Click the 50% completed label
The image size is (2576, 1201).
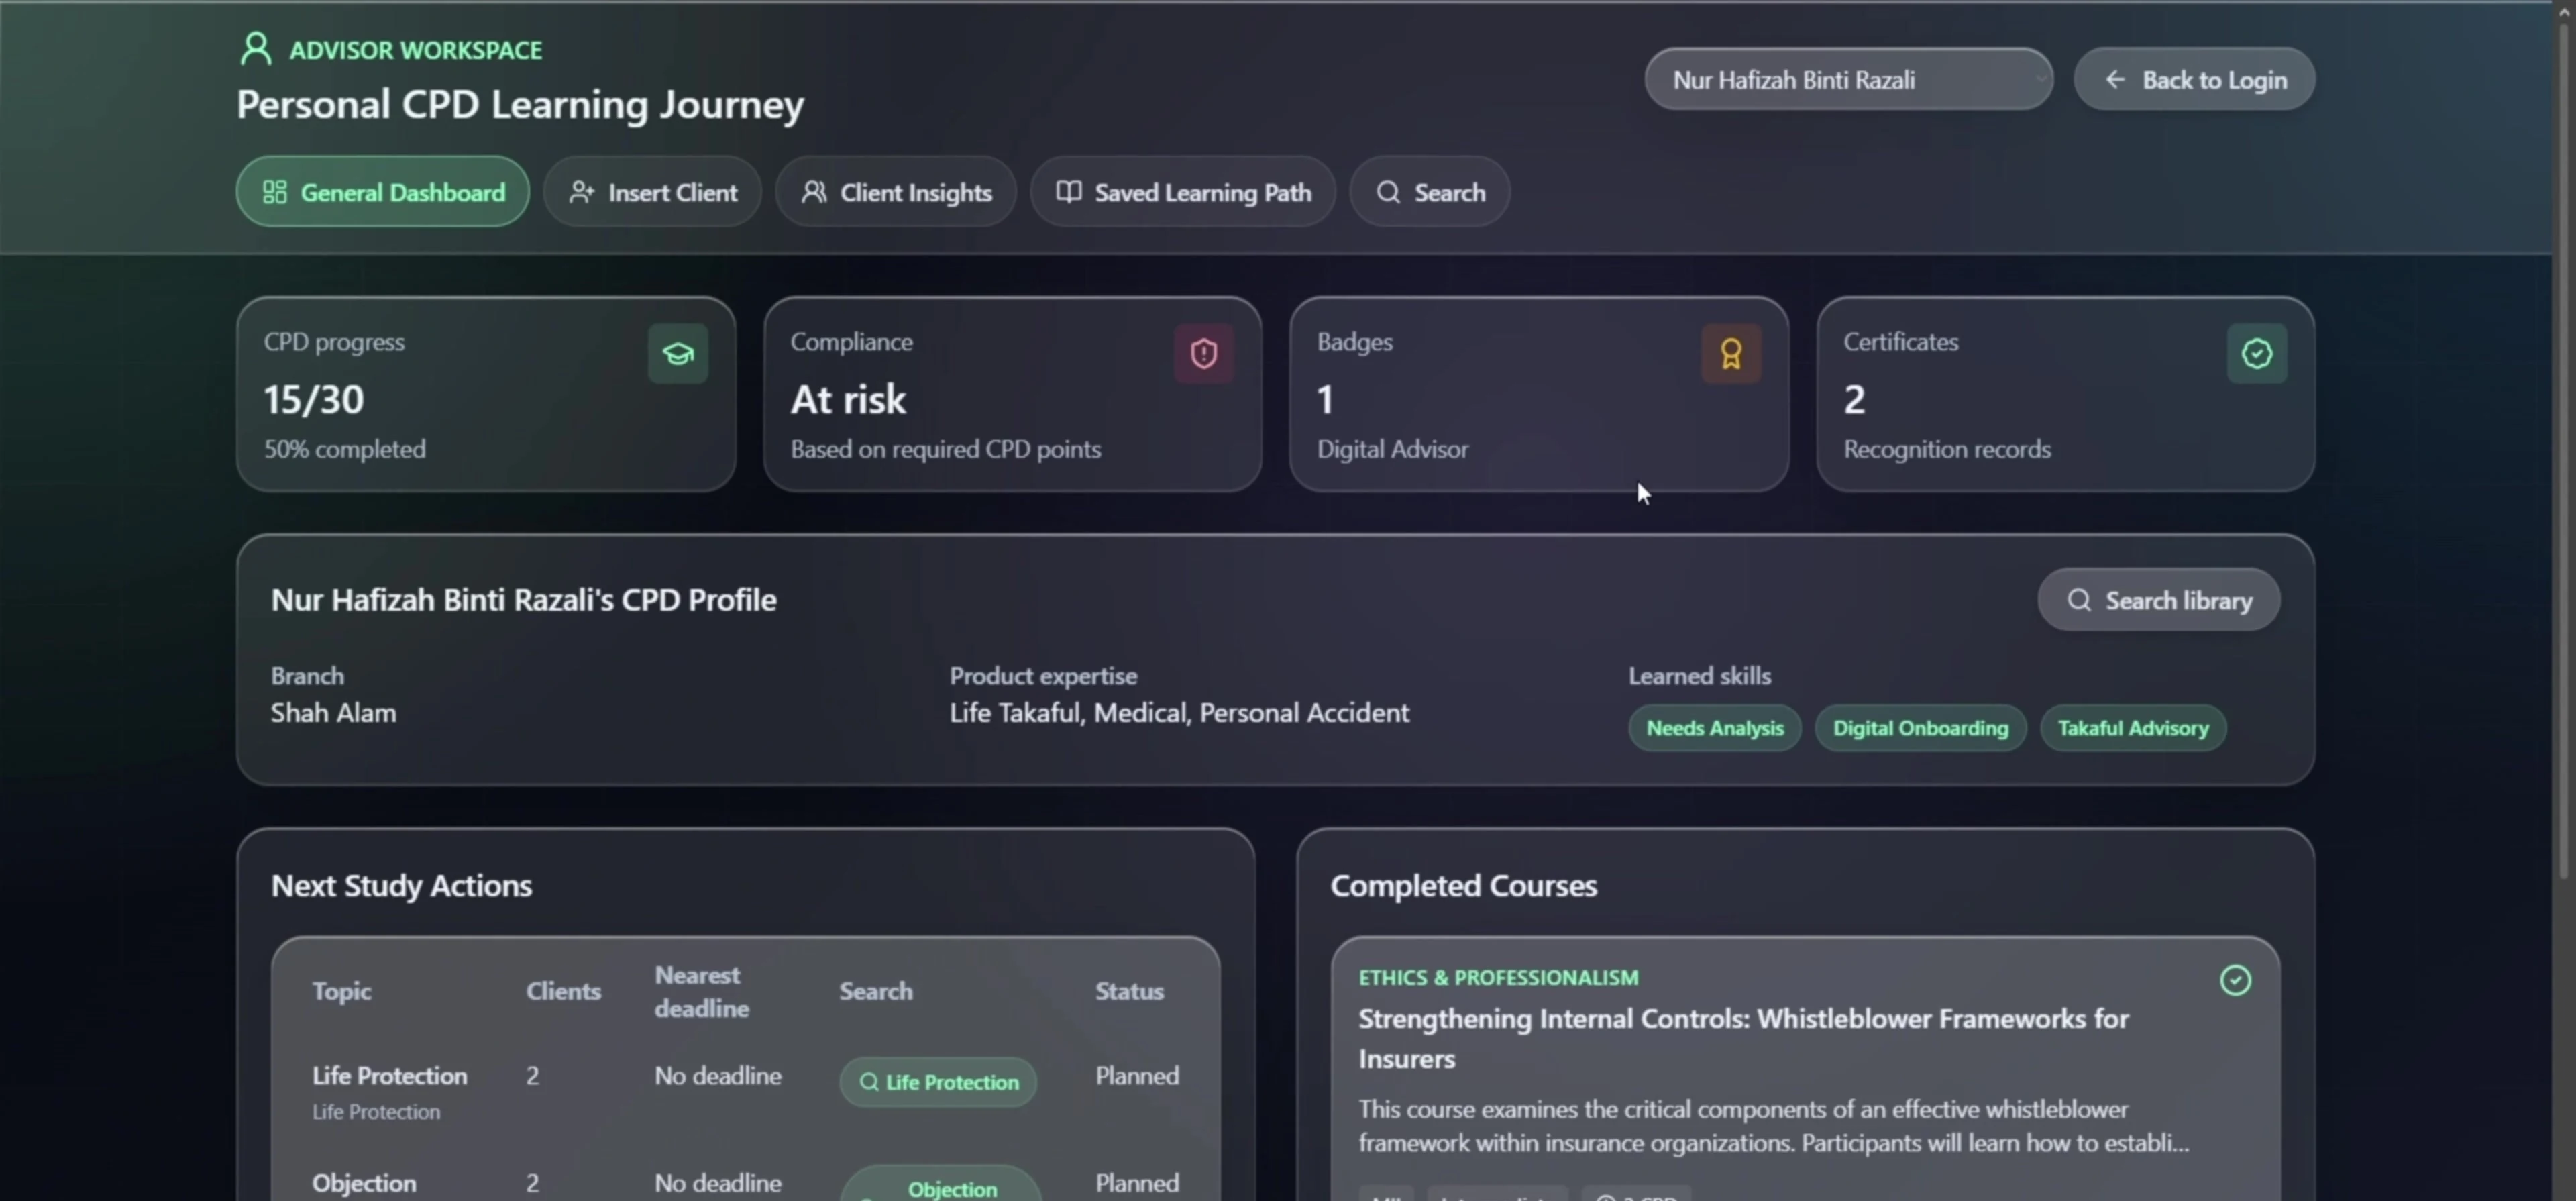pyautogui.click(x=344, y=449)
